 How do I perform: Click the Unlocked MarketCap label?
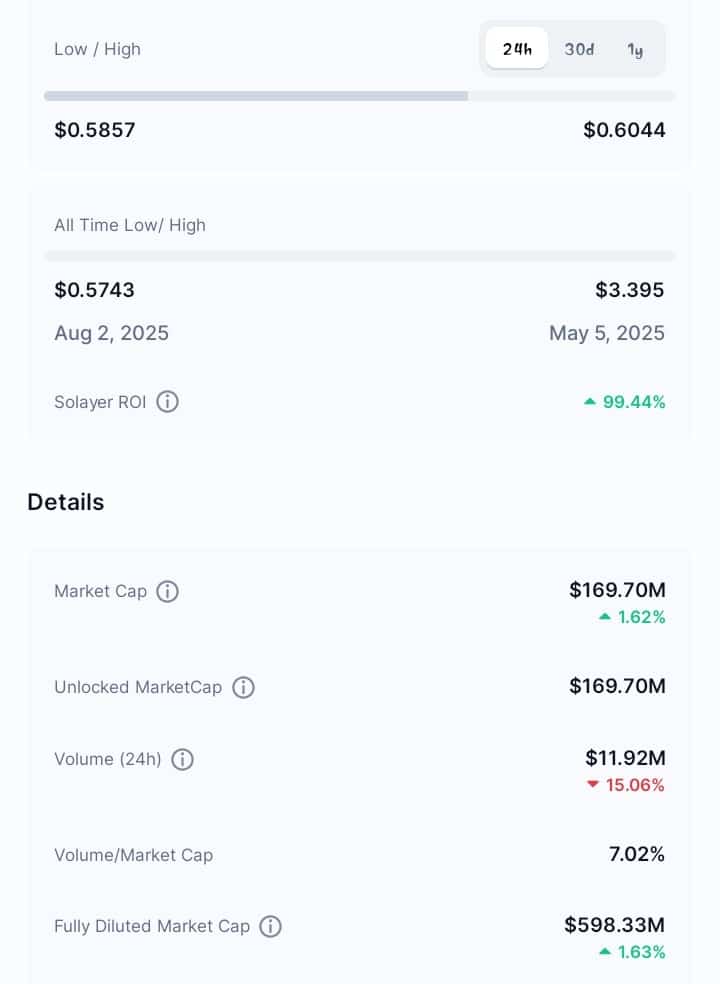(138, 687)
